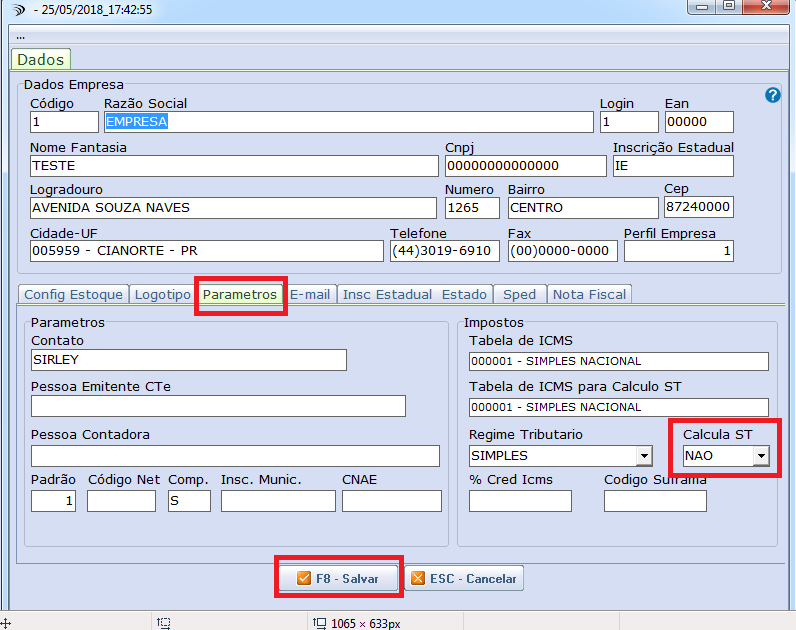The height and width of the screenshot is (630, 796).
Task: Open the Logotipo tab
Action: [162, 294]
